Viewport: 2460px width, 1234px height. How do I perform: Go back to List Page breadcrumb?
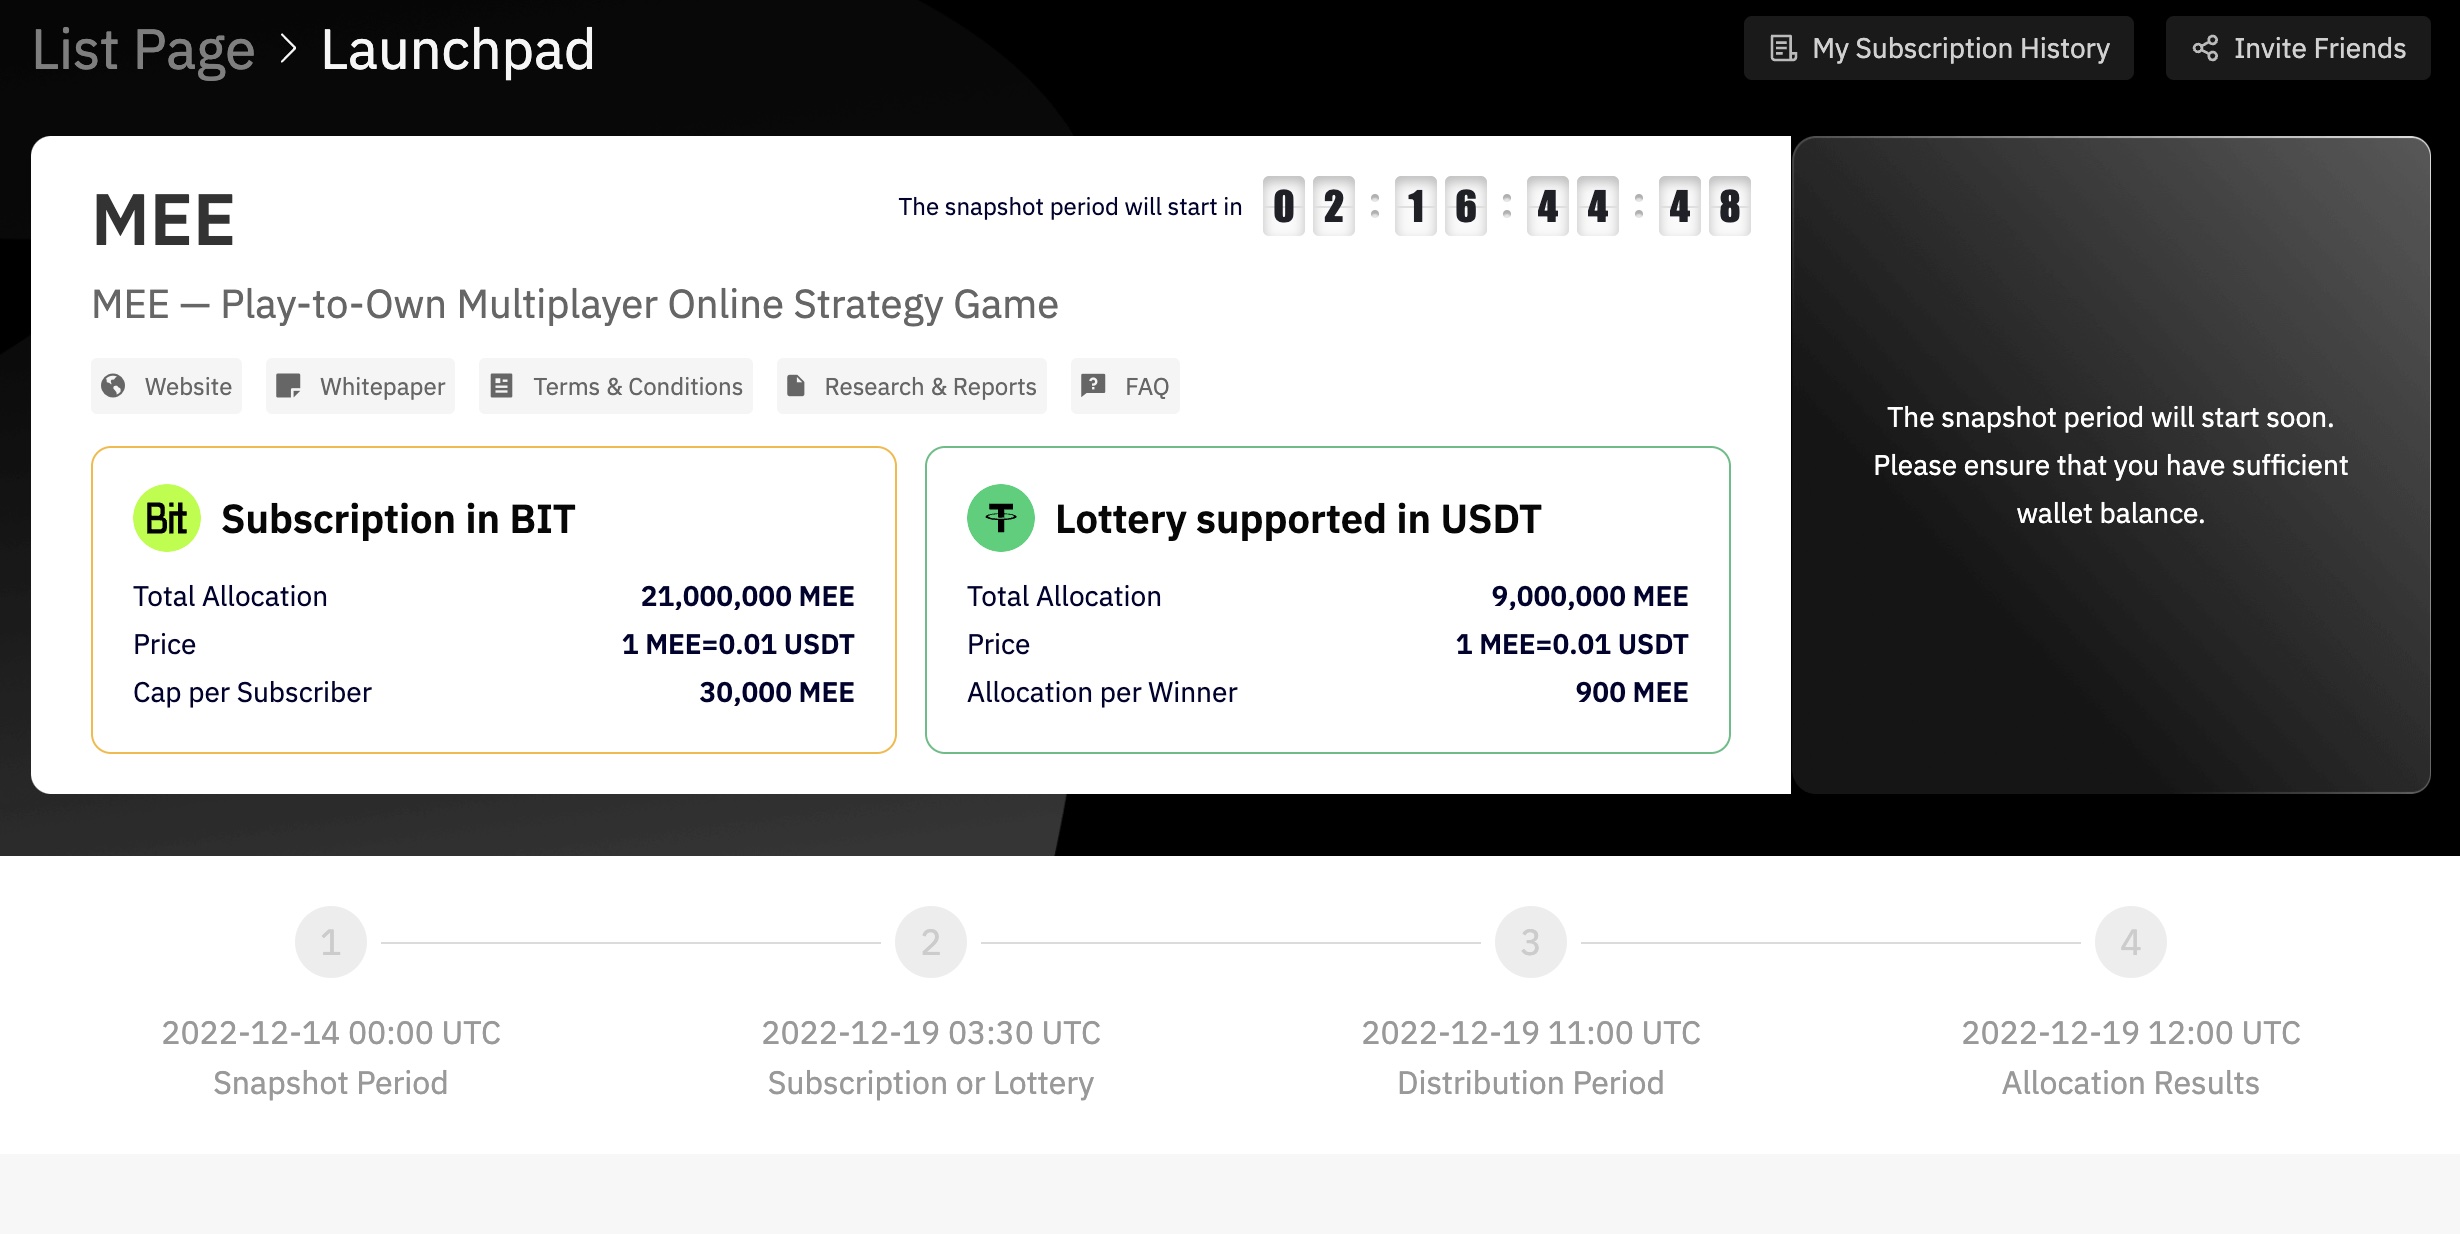tap(144, 50)
